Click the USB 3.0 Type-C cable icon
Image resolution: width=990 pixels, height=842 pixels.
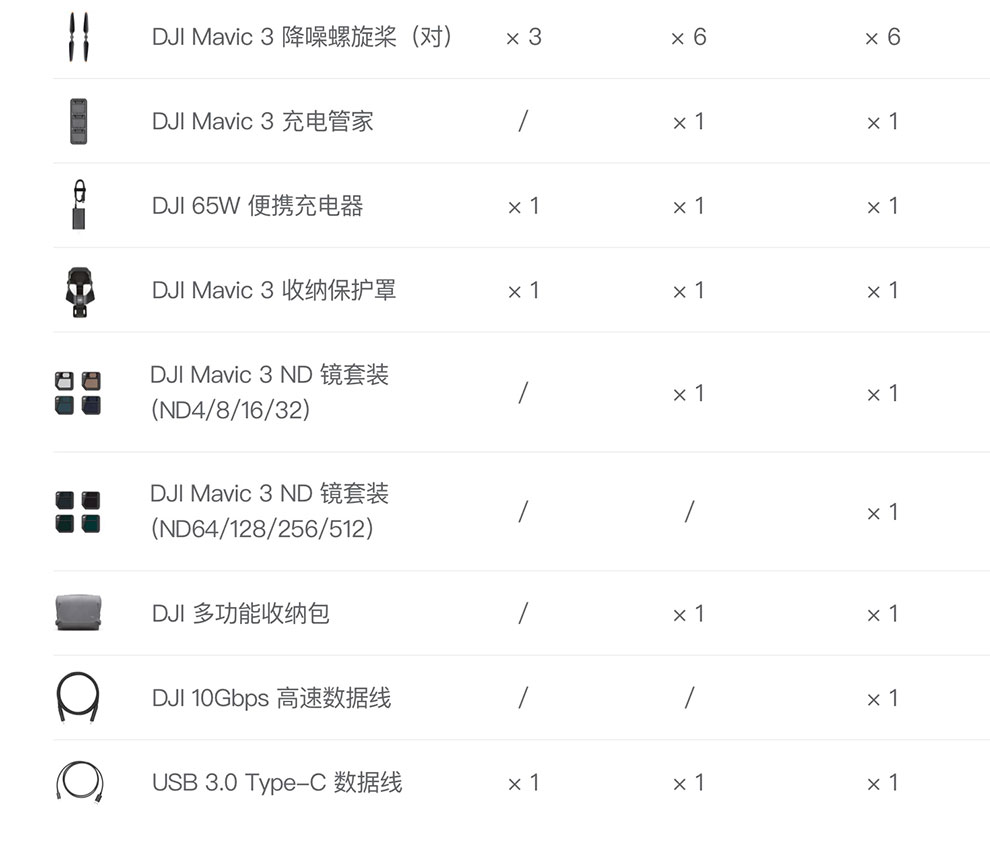tap(80, 781)
